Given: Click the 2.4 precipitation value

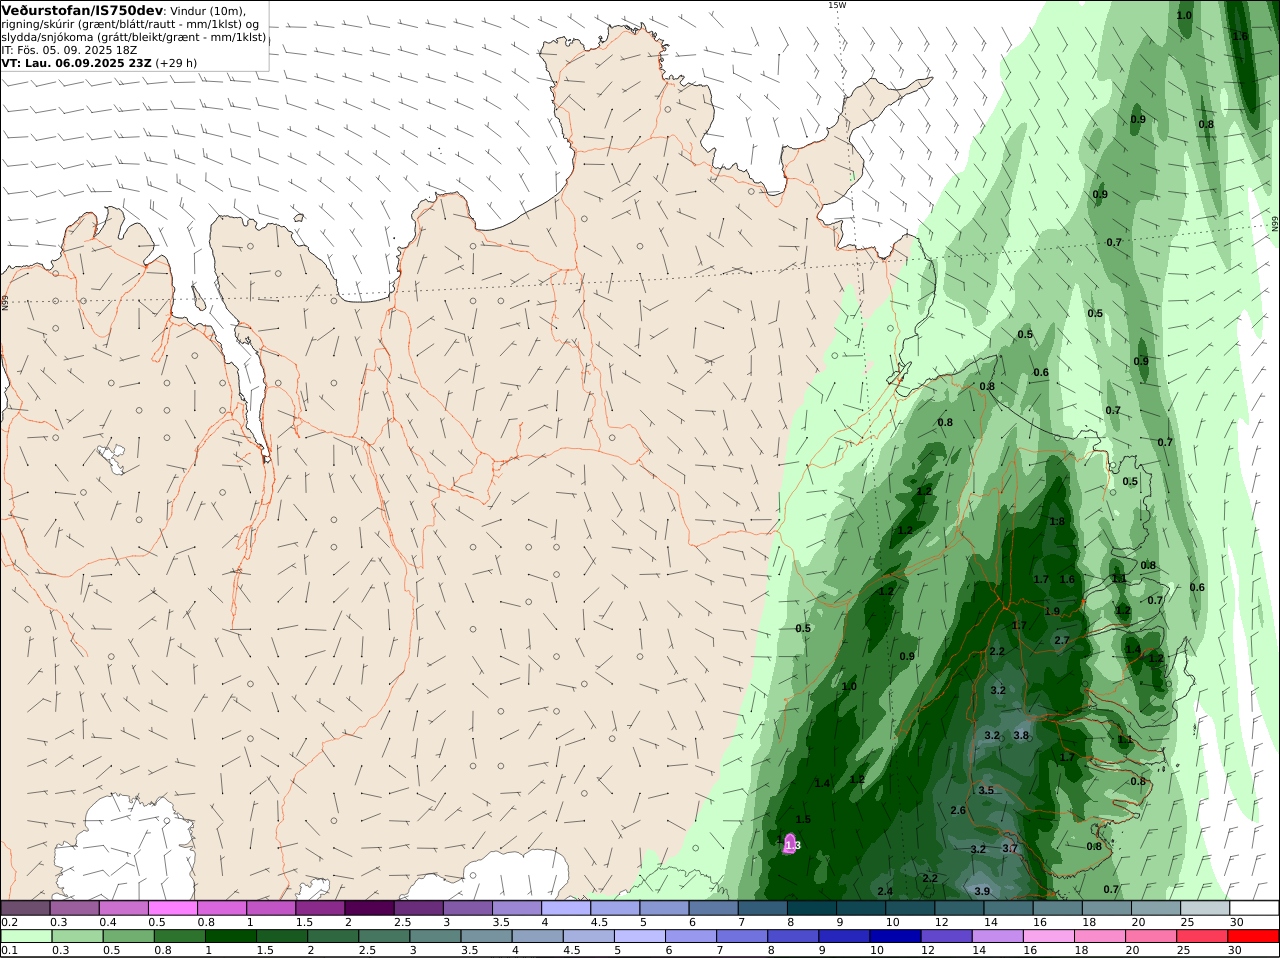Looking at the screenshot, I should pos(885,891).
